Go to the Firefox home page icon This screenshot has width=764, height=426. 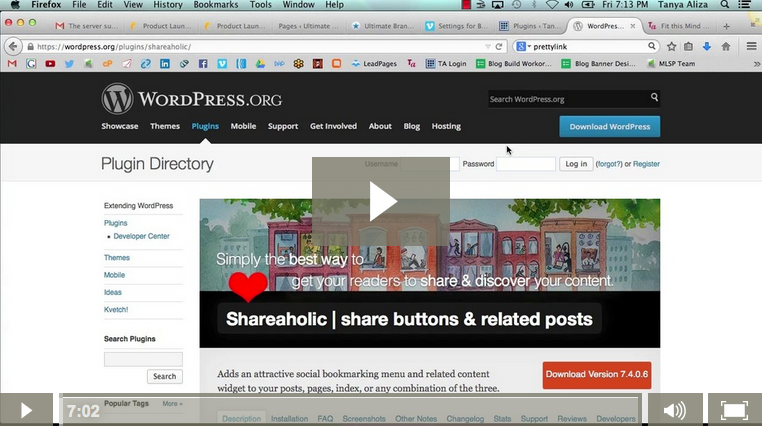click(726, 47)
